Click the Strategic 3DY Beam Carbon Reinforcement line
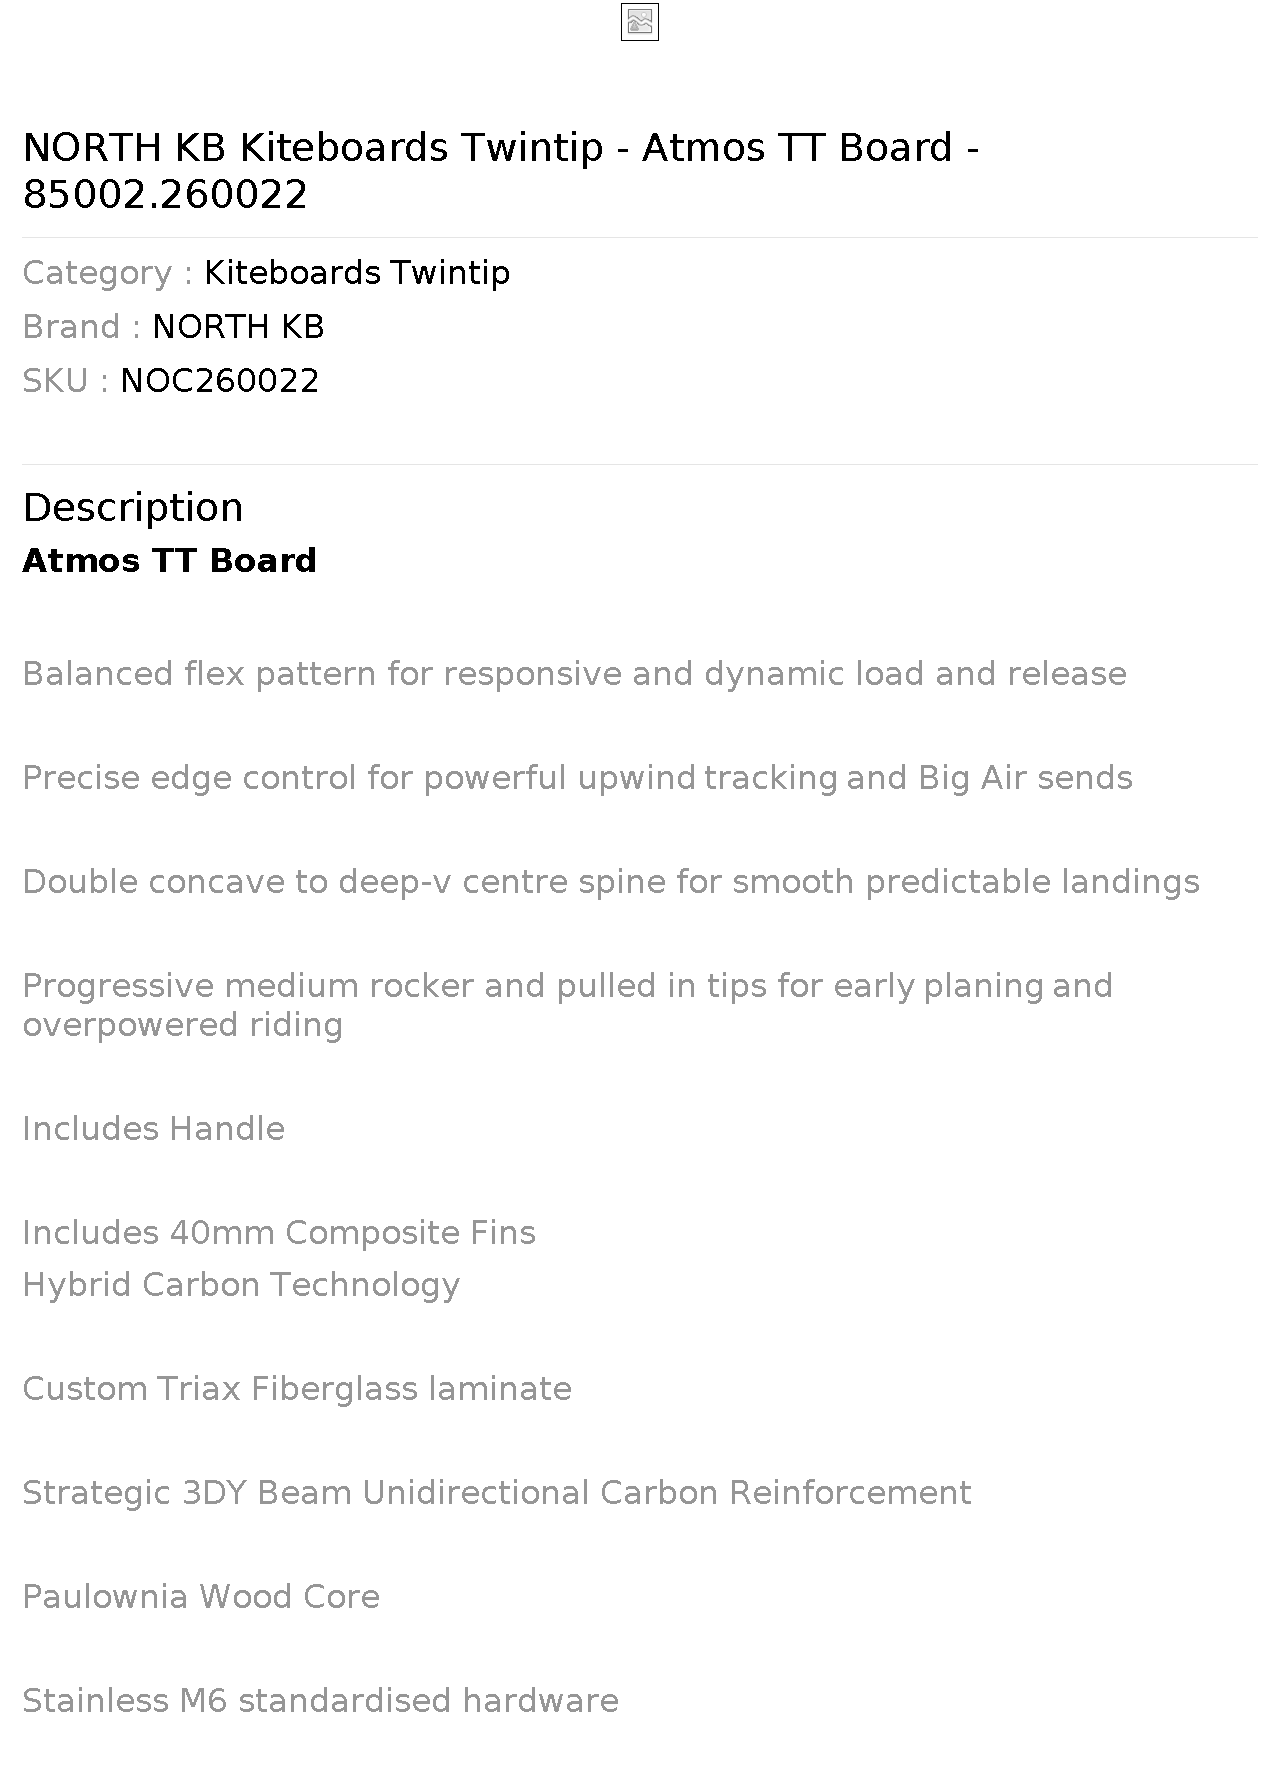This screenshot has height=1768, width=1280. click(497, 1493)
